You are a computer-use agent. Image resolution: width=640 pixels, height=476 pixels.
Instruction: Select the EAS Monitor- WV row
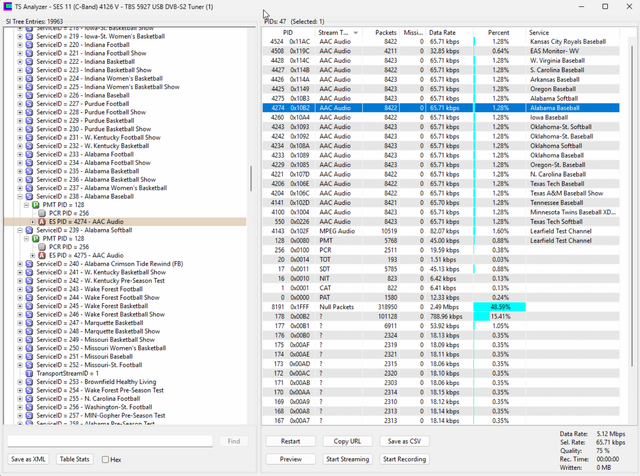pos(441,51)
